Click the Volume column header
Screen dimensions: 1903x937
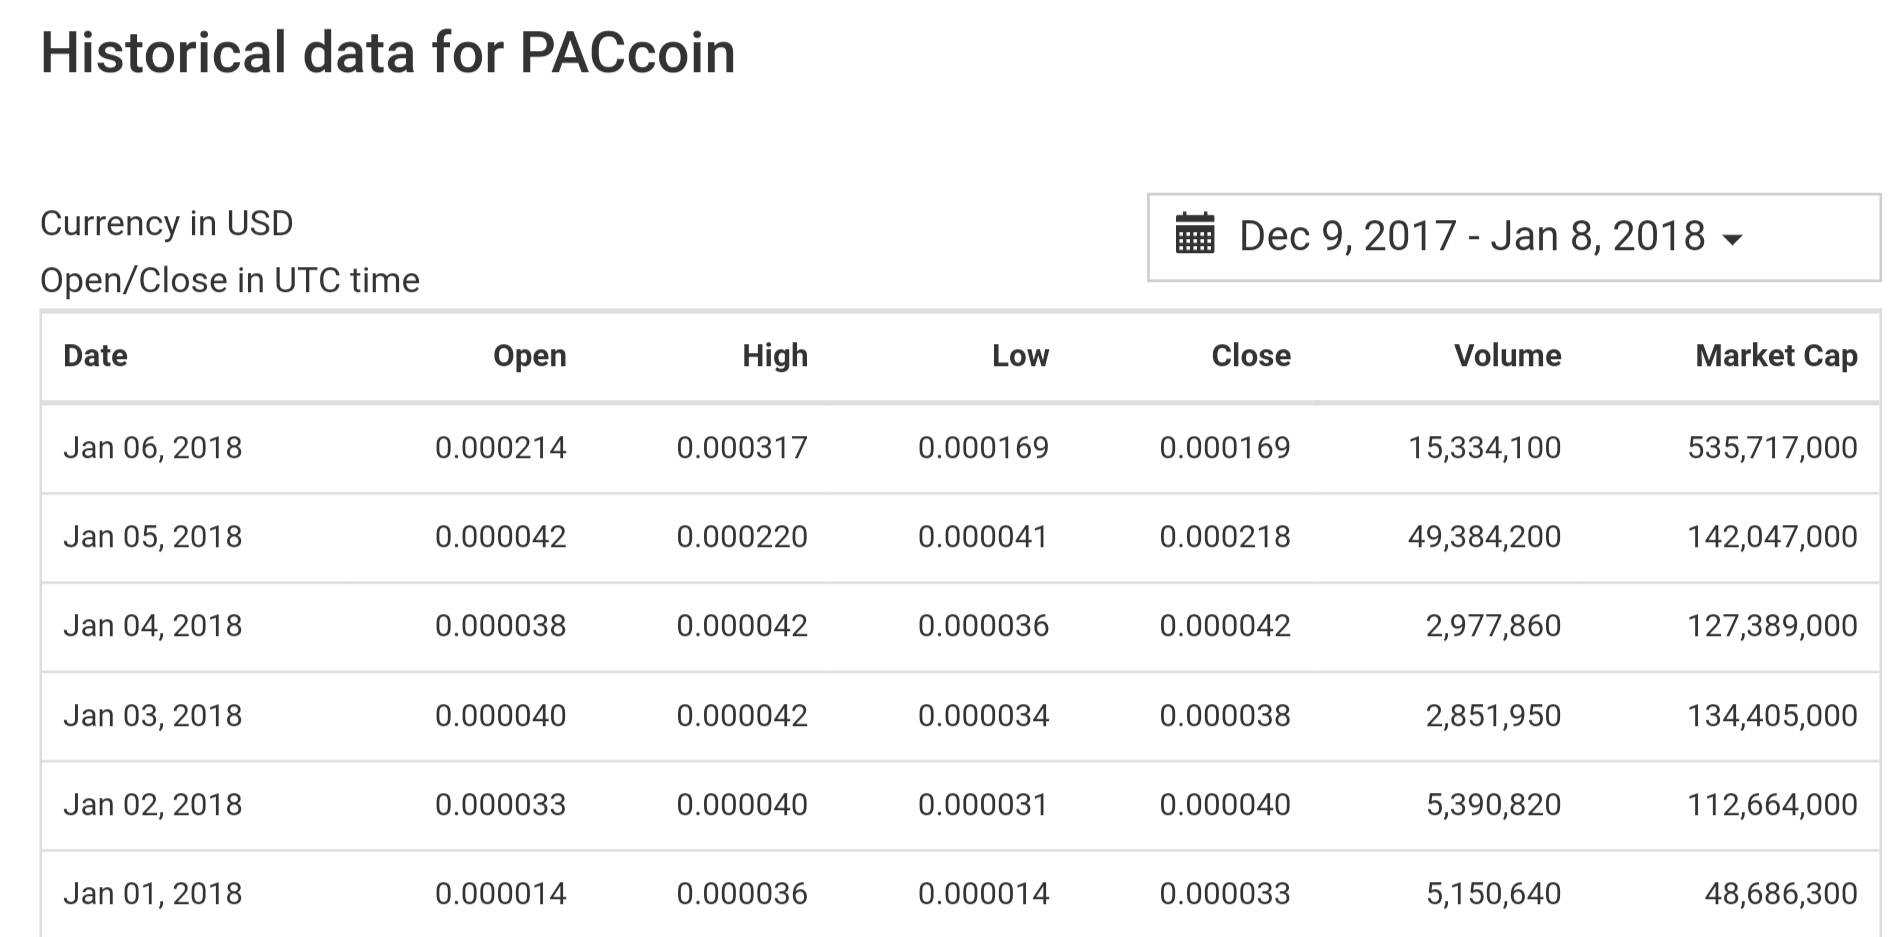1507,356
